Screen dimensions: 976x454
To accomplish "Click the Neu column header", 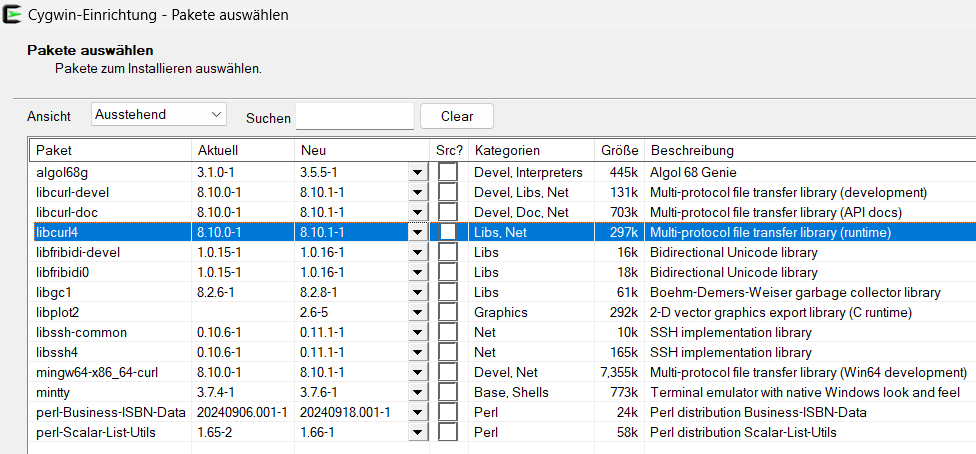I will (x=360, y=150).
